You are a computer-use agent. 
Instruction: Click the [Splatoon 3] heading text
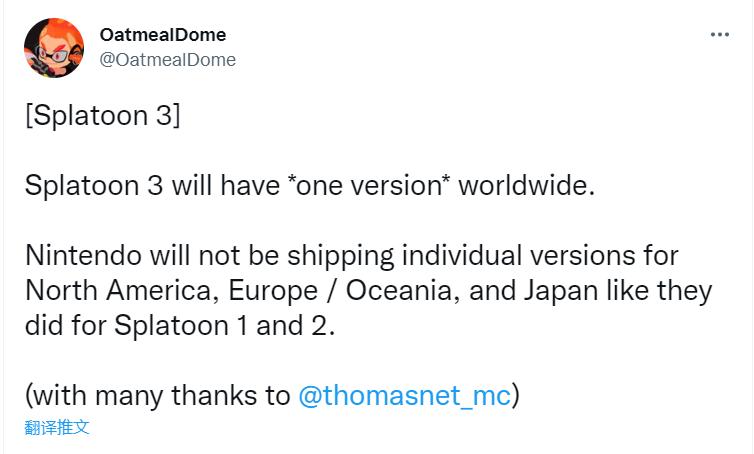[103, 116]
